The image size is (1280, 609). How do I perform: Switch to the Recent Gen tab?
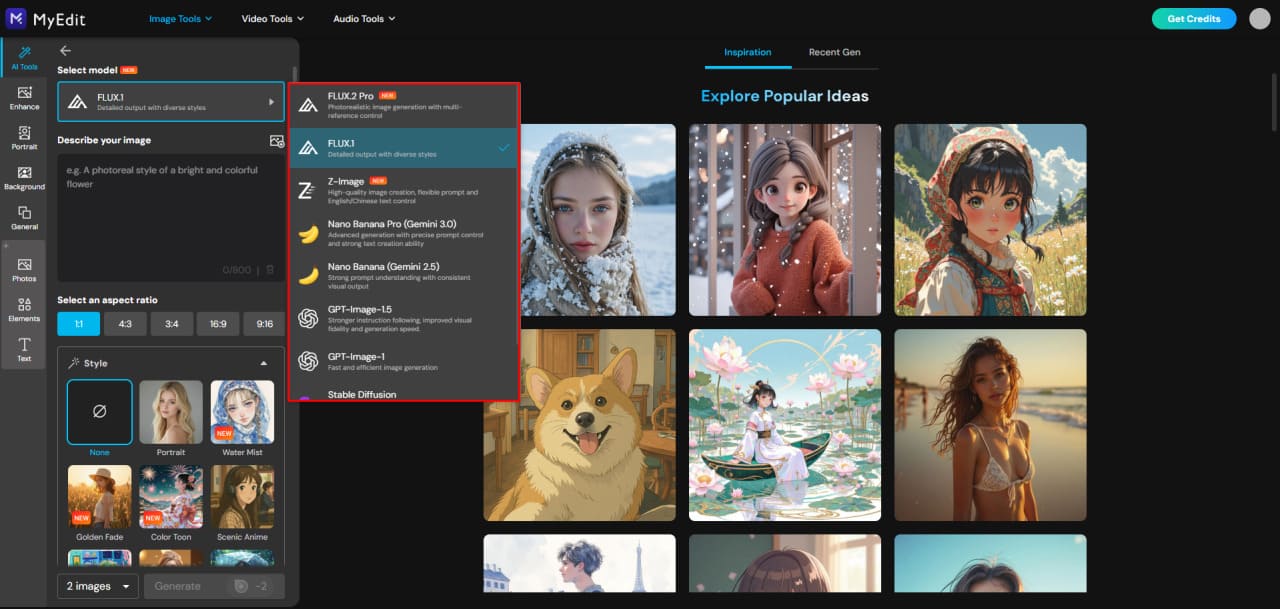pyautogui.click(x=834, y=52)
